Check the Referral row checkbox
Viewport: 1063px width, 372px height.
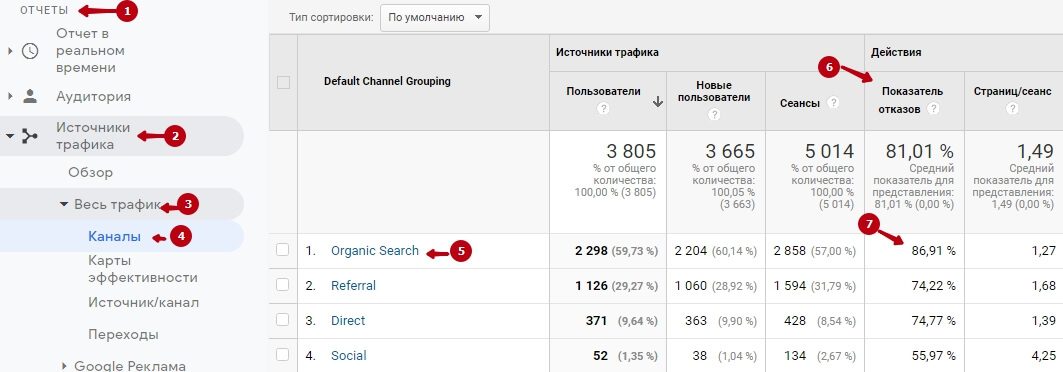tap(283, 285)
